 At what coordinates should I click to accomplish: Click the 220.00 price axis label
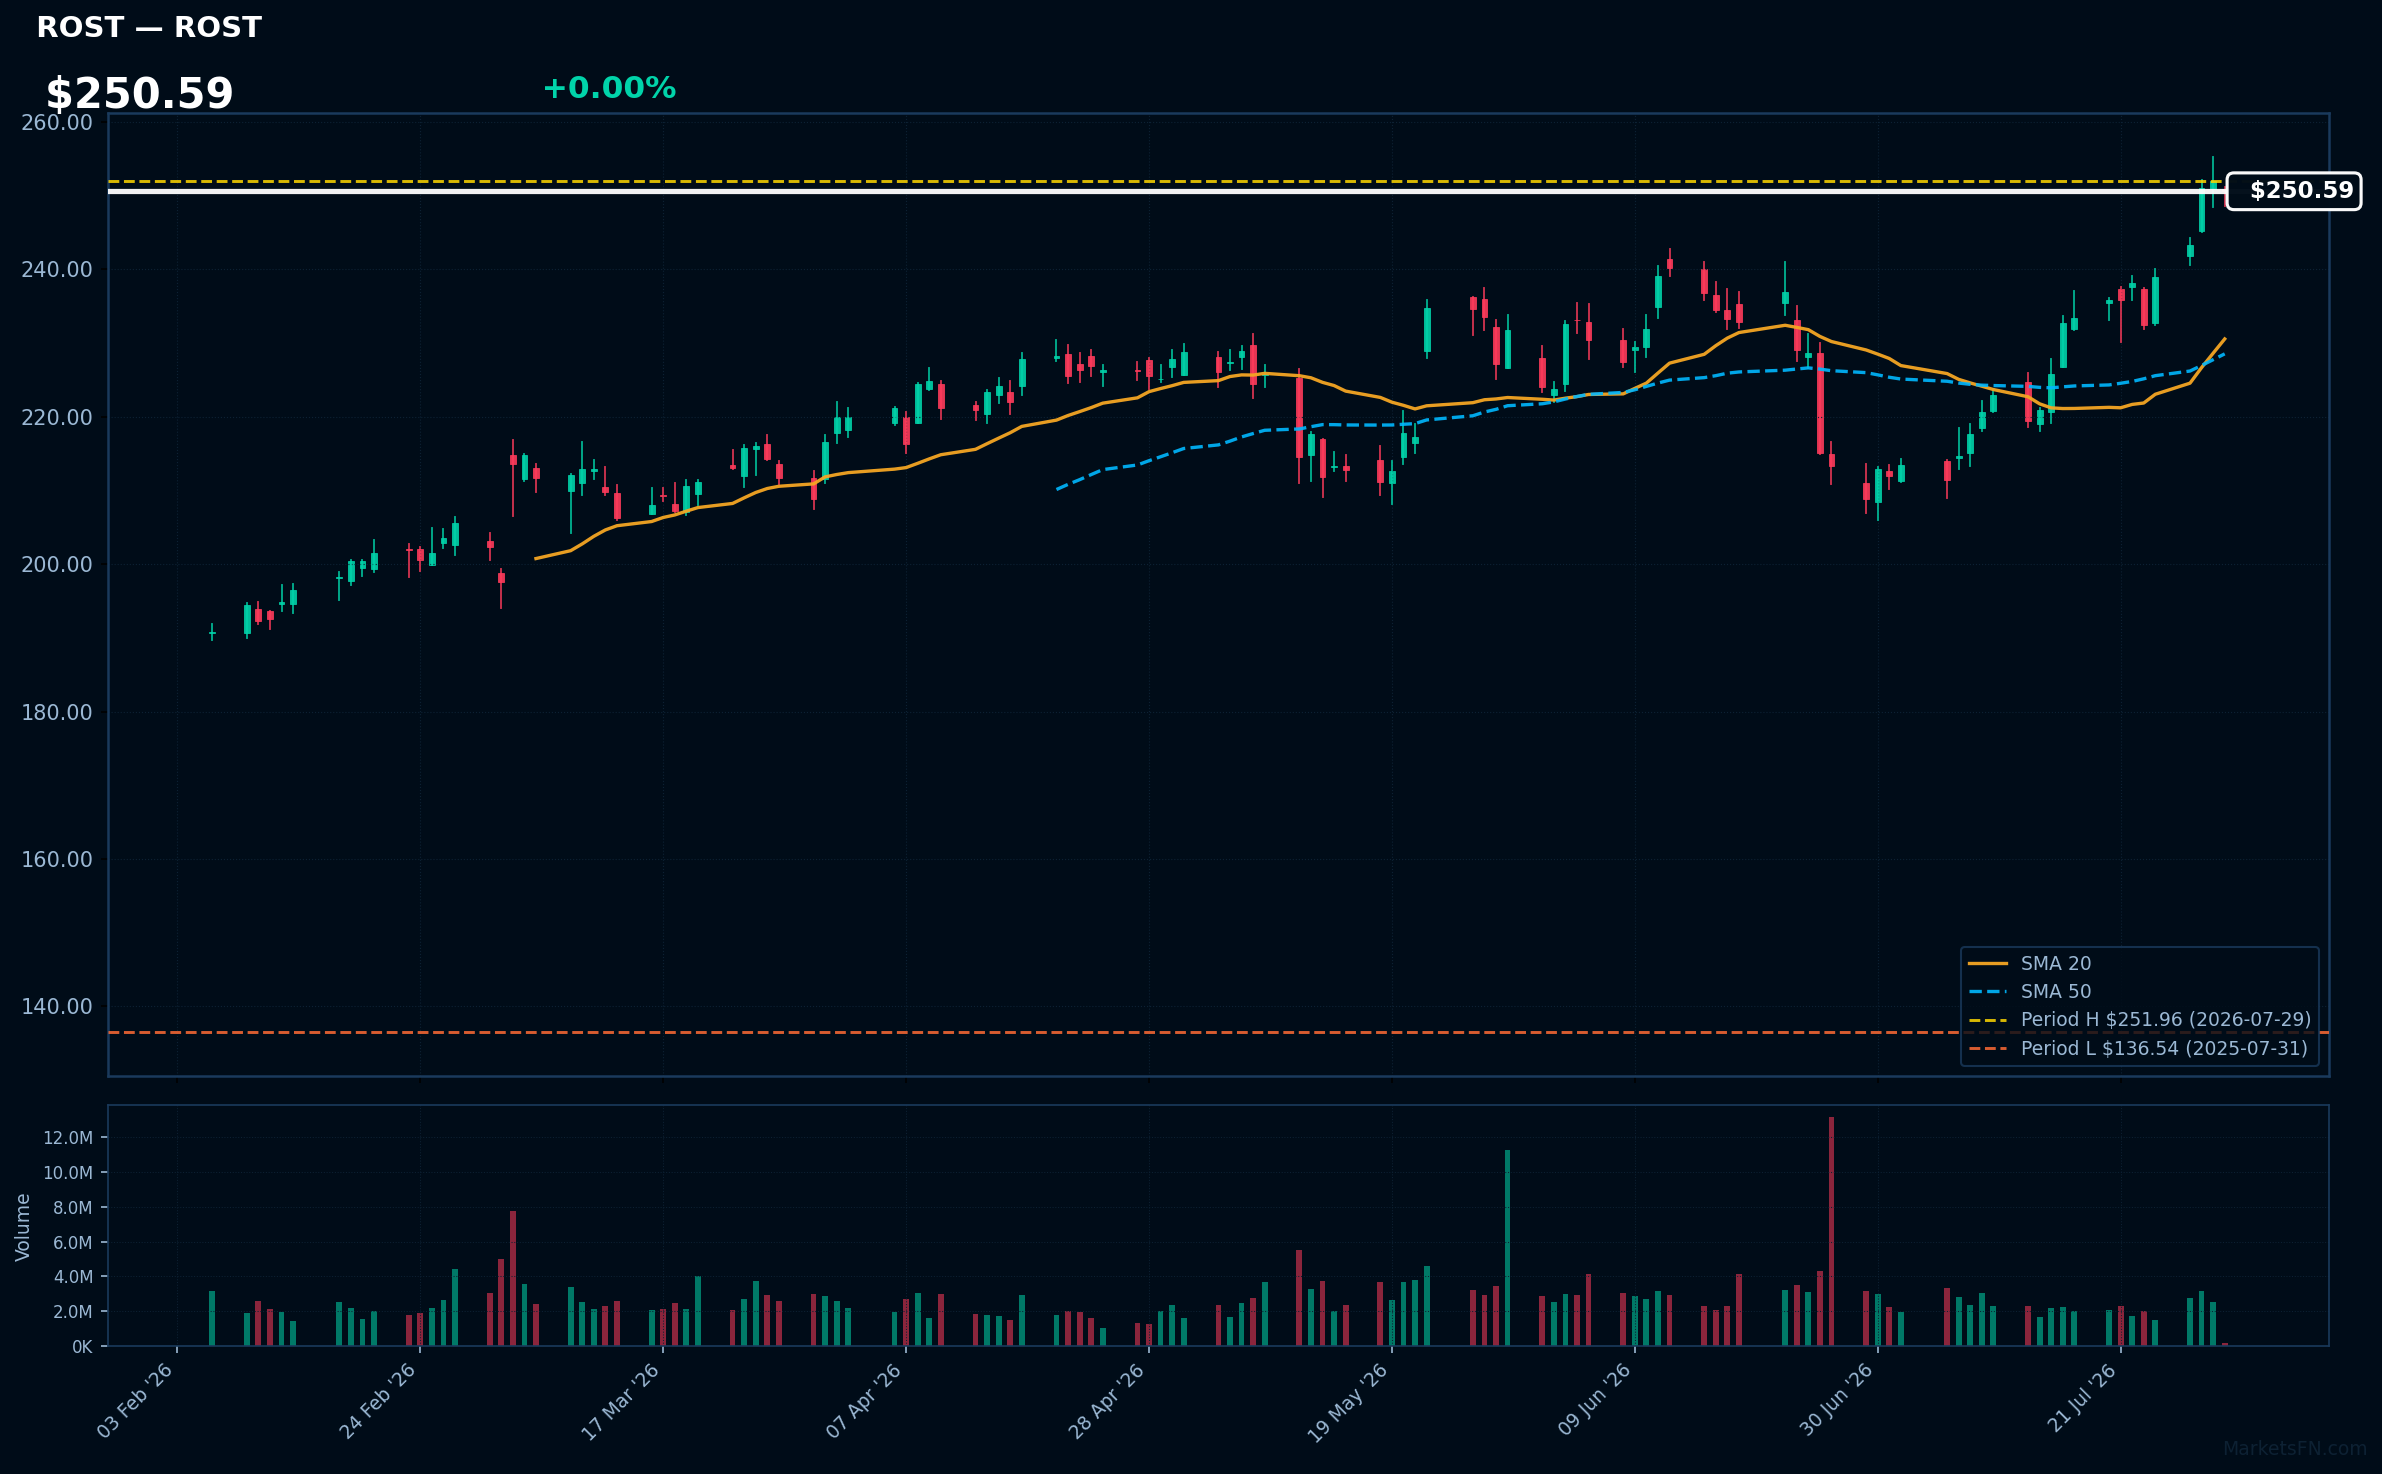point(57,417)
